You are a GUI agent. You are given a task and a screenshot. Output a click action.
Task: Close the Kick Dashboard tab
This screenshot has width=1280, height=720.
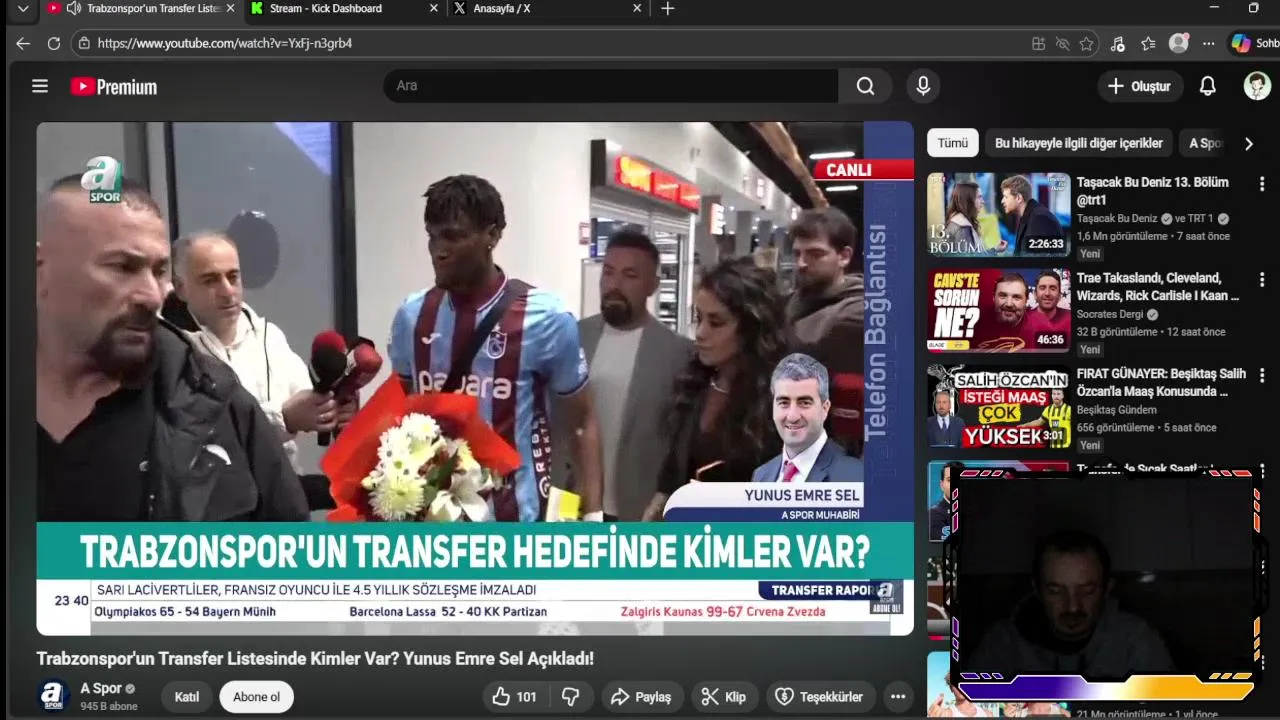[433, 8]
